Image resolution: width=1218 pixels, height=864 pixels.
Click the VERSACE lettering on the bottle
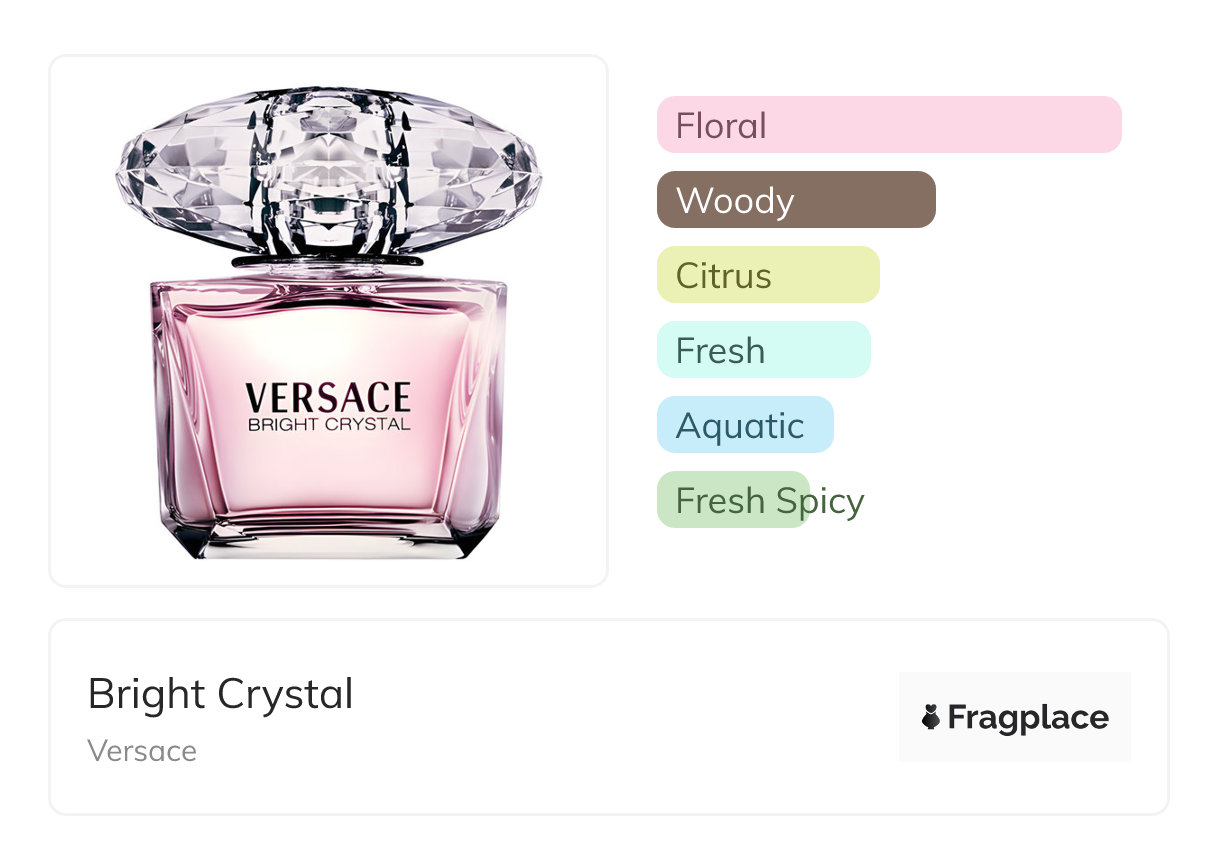point(328,397)
